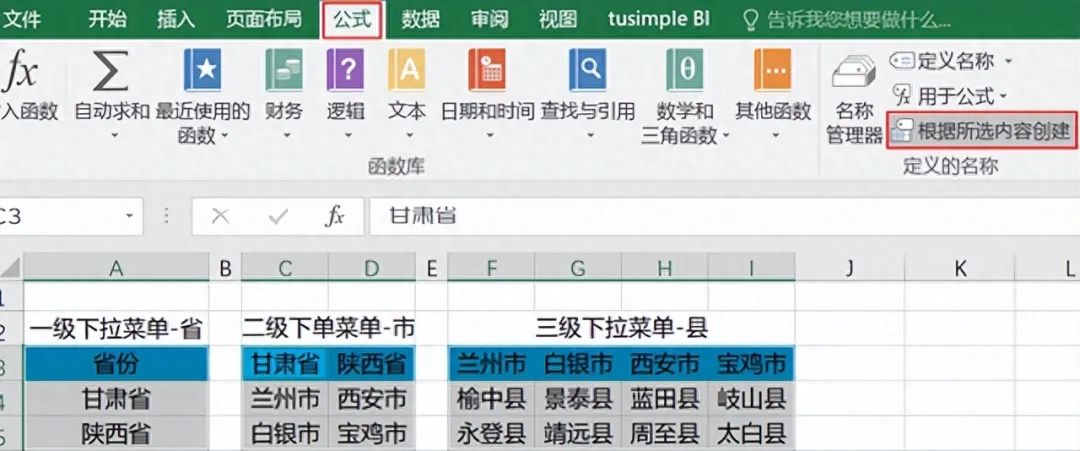The height and width of the screenshot is (451, 1080).
Task: Expand the AutoSum (自动求和) dropdown arrow
Action: (112, 134)
